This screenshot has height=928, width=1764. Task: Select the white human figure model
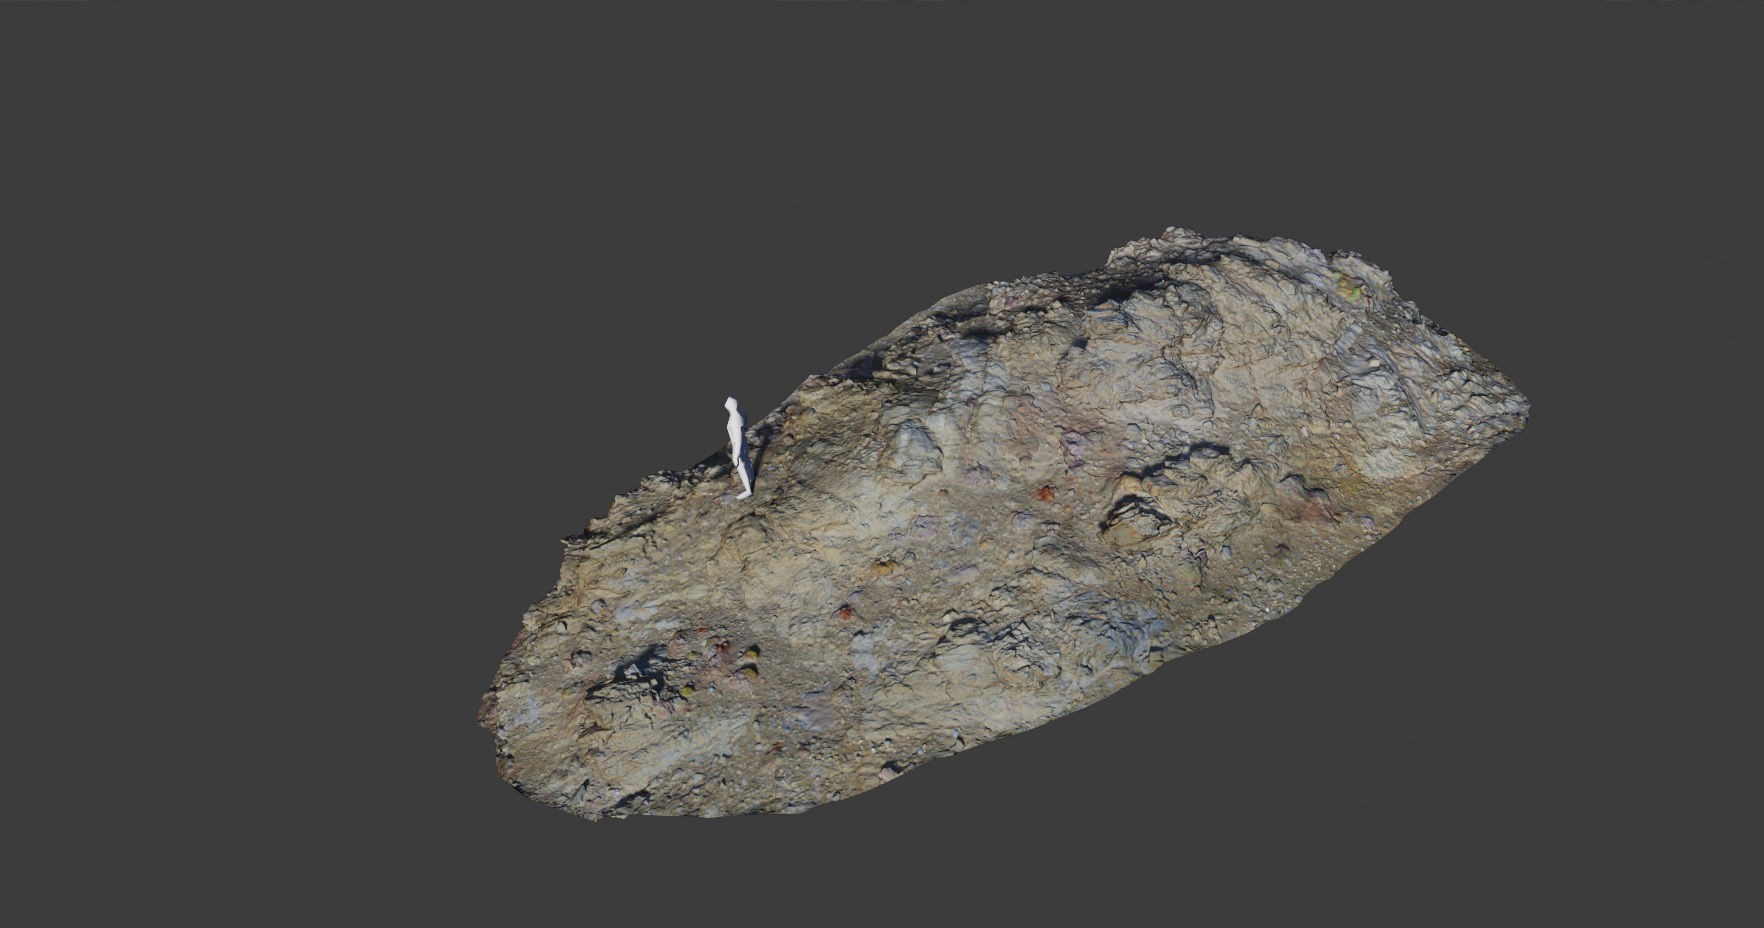click(x=738, y=447)
